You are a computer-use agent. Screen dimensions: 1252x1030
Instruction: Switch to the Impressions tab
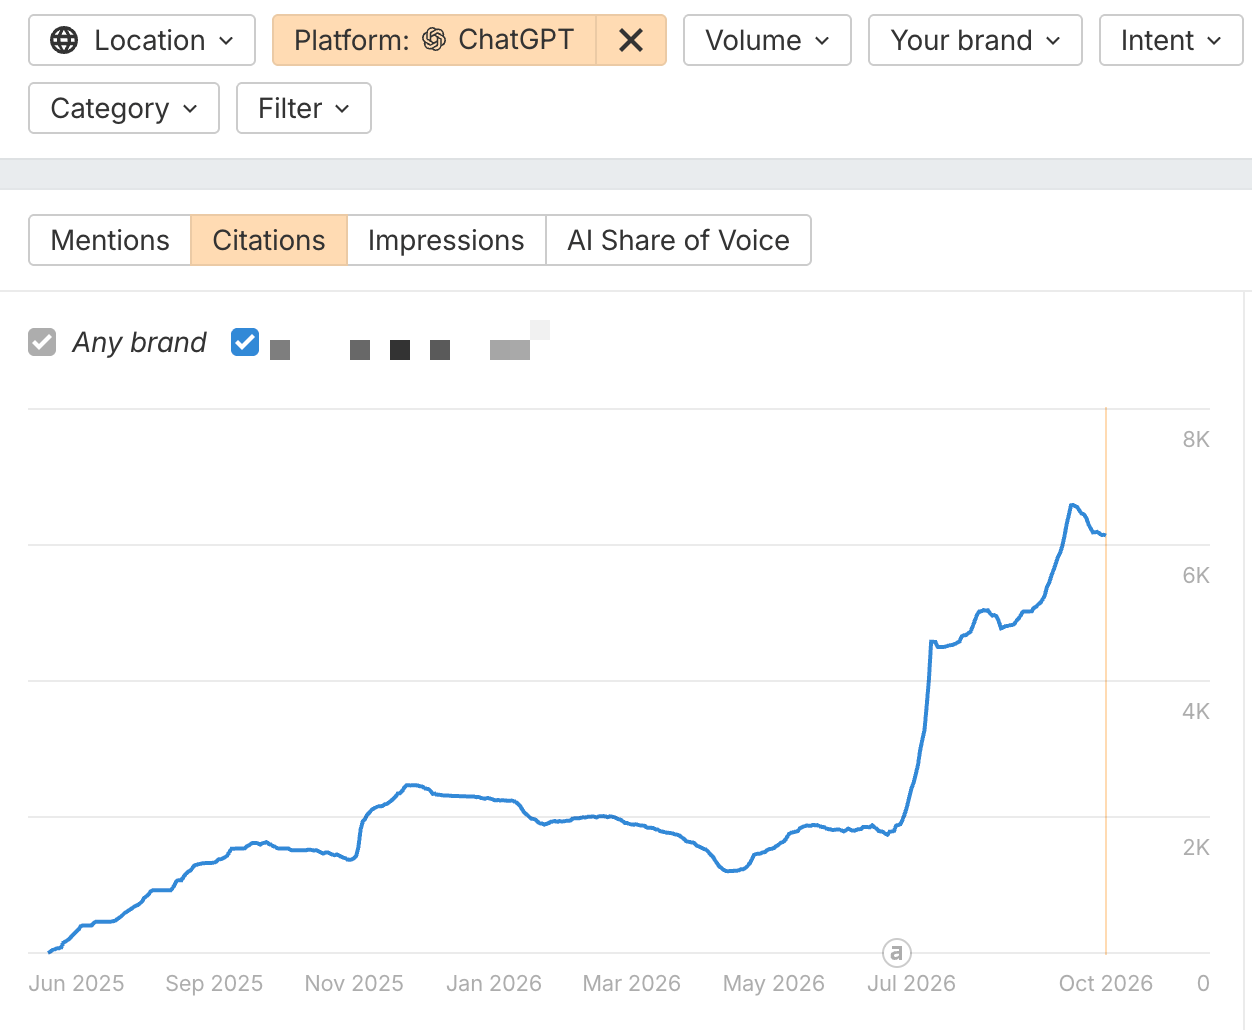[446, 240]
